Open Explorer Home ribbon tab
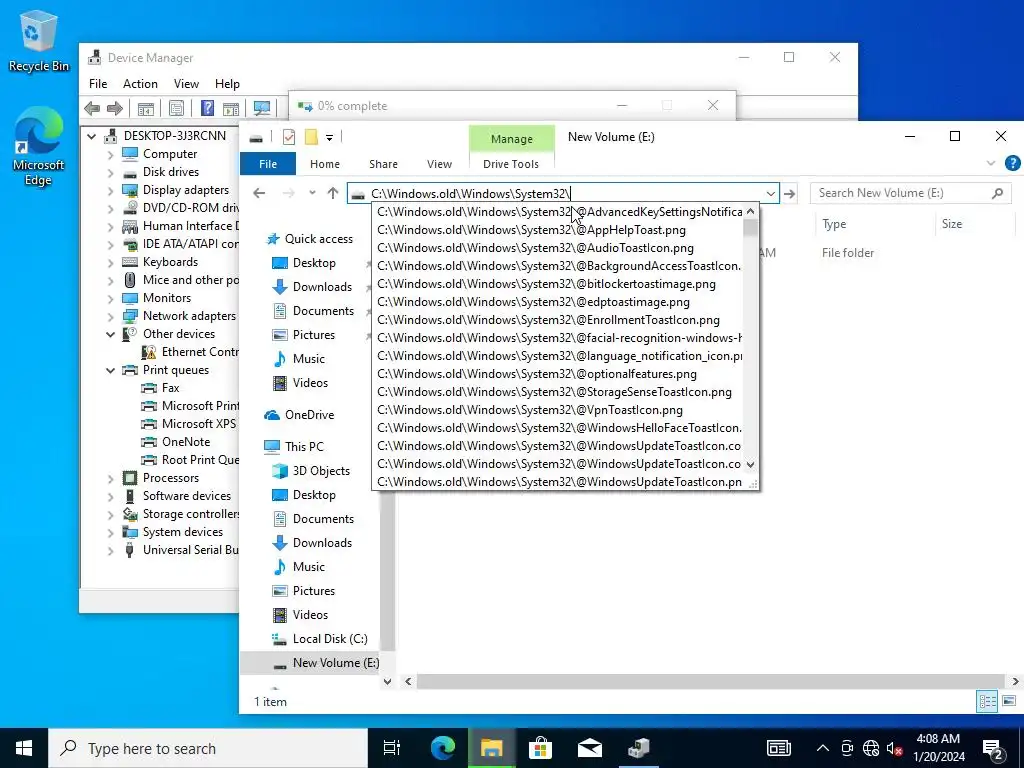1024x768 pixels. (x=325, y=164)
